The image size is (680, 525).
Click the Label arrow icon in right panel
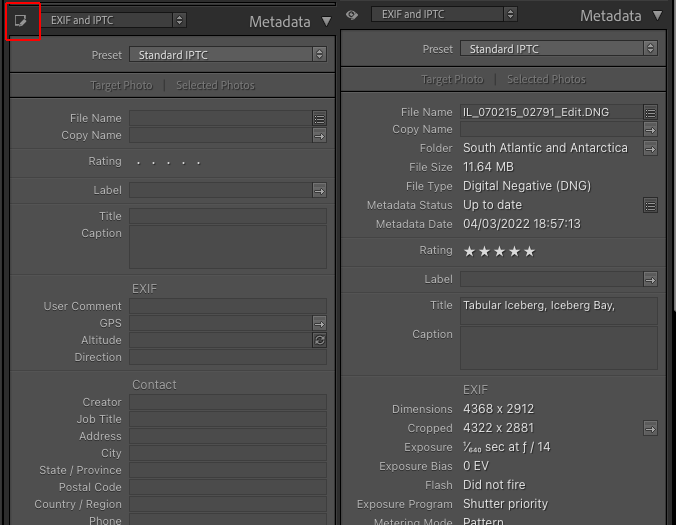(650, 279)
